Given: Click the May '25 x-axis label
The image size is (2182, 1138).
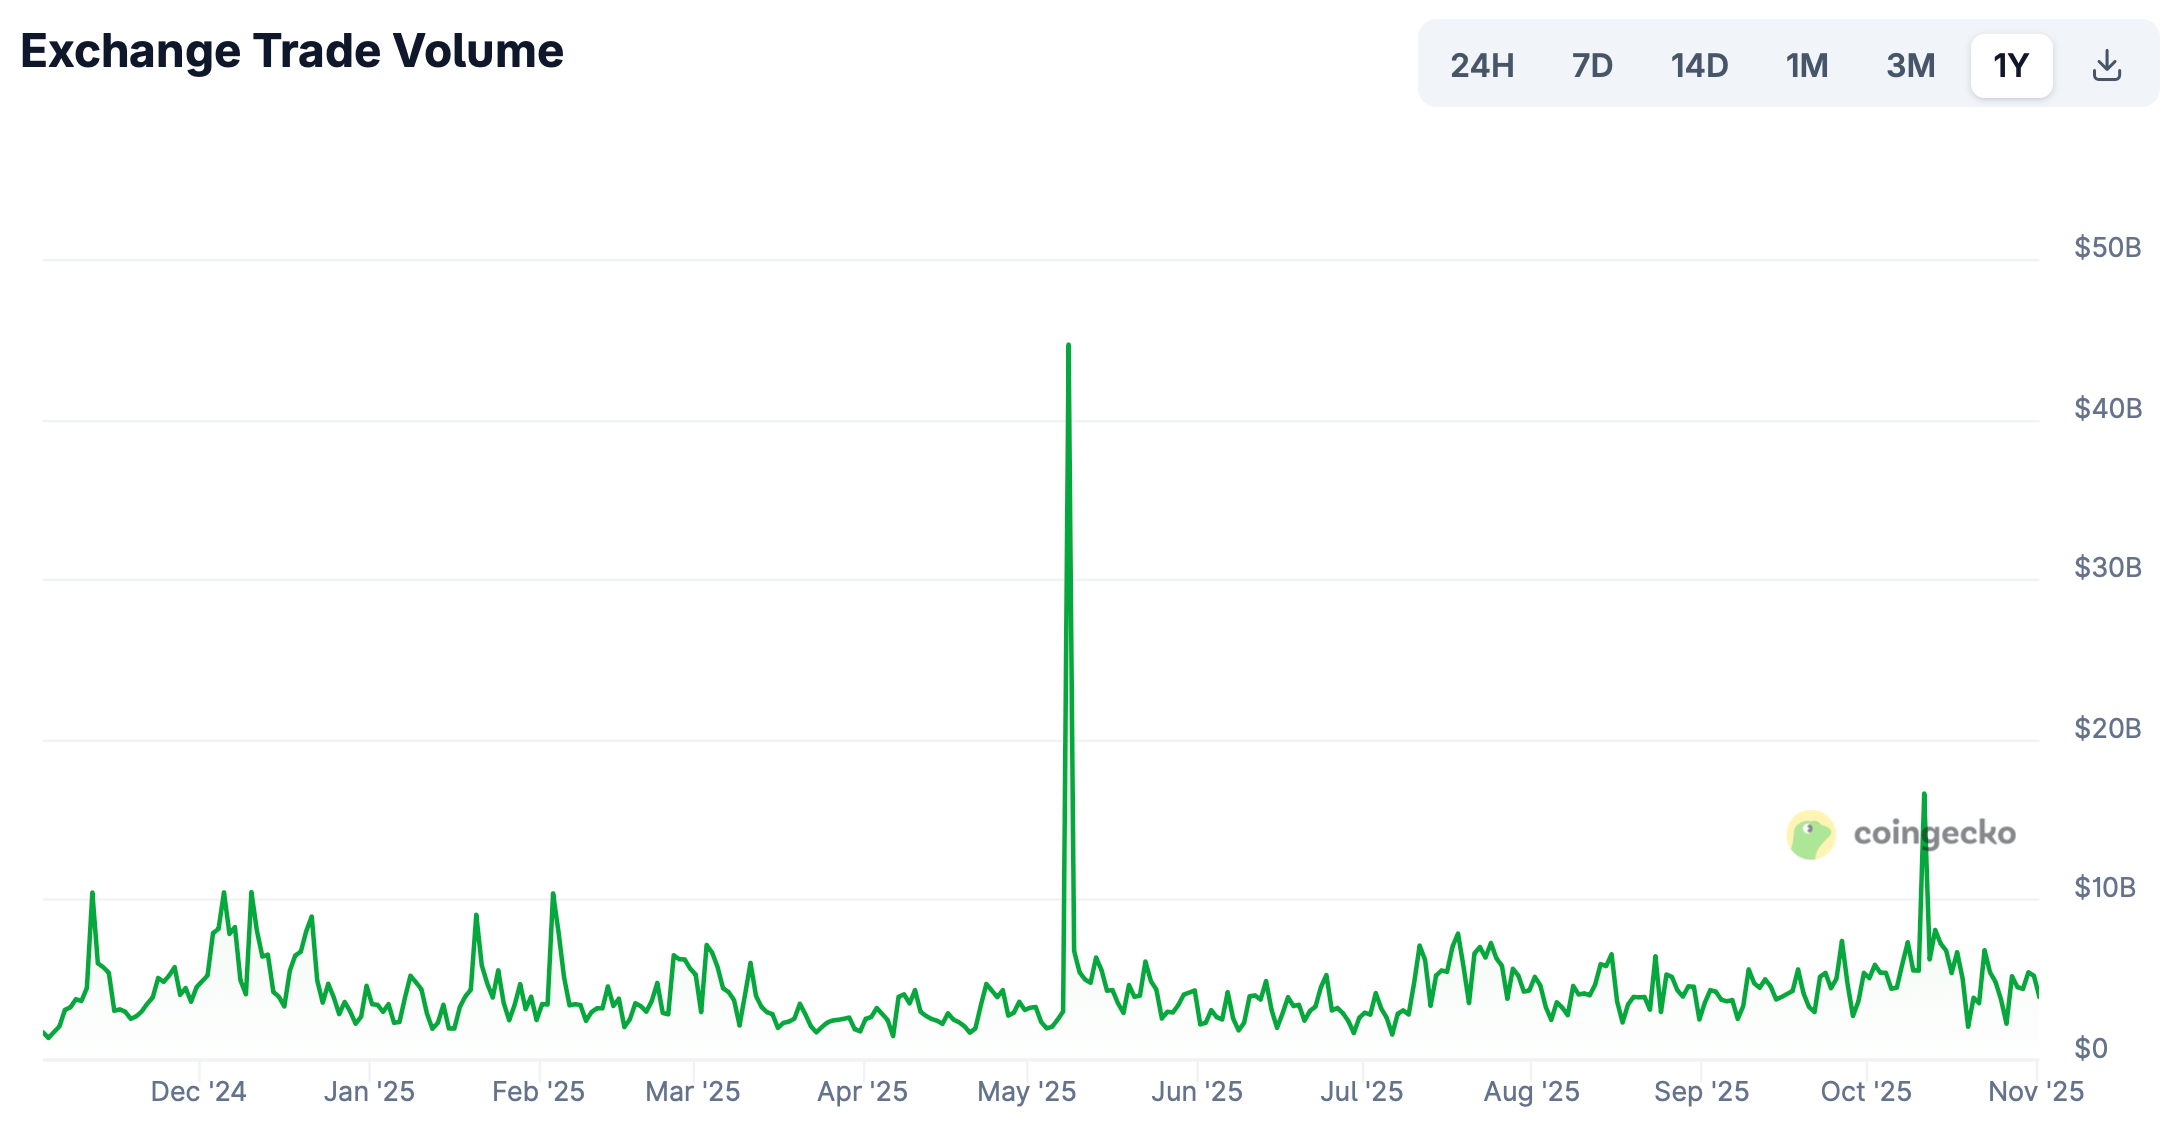Looking at the screenshot, I should [1026, 1091].
